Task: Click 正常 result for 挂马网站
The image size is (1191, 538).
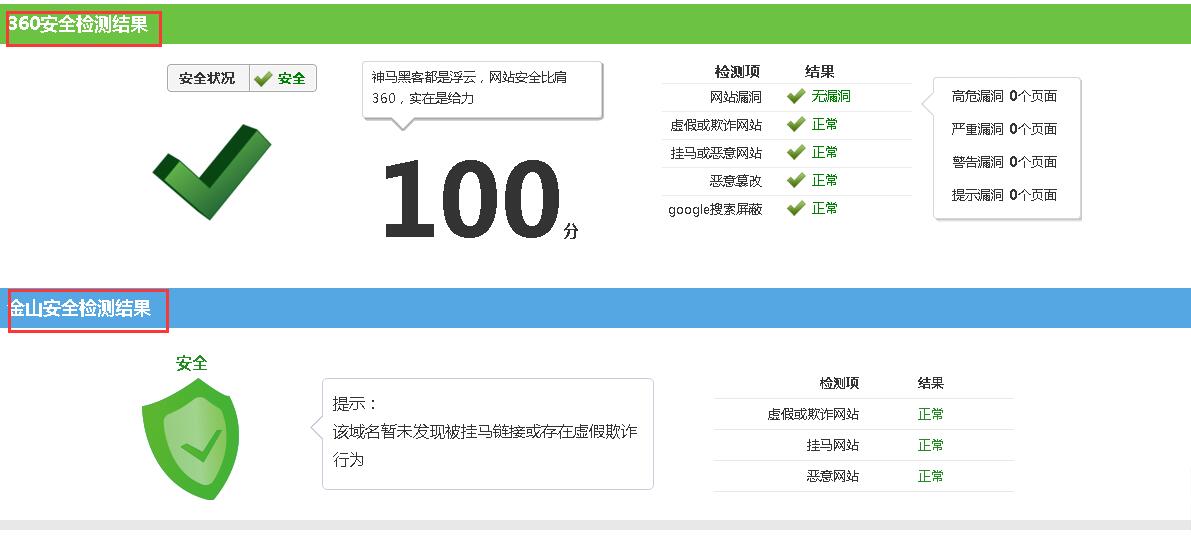Action: coord(930,445)
